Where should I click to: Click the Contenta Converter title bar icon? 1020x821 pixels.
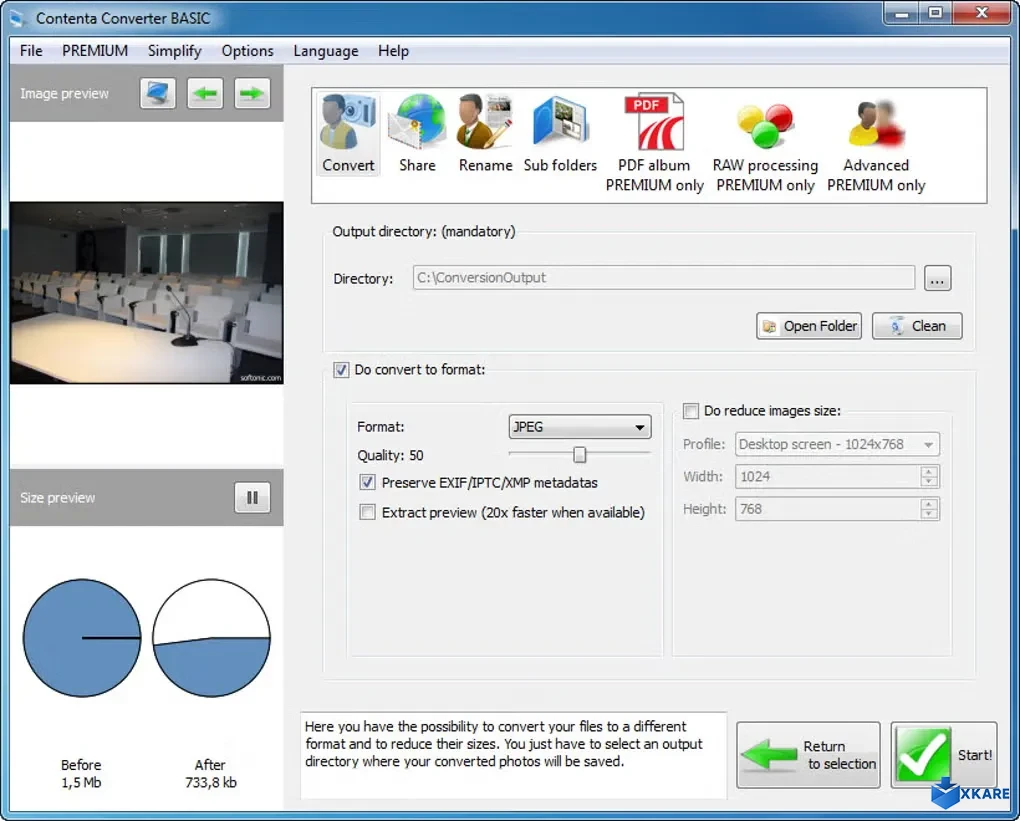(18, 18)
